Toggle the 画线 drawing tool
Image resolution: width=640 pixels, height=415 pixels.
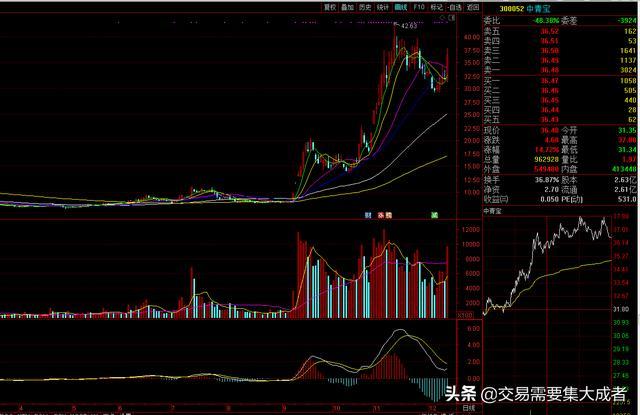click(x=402, y=6)
